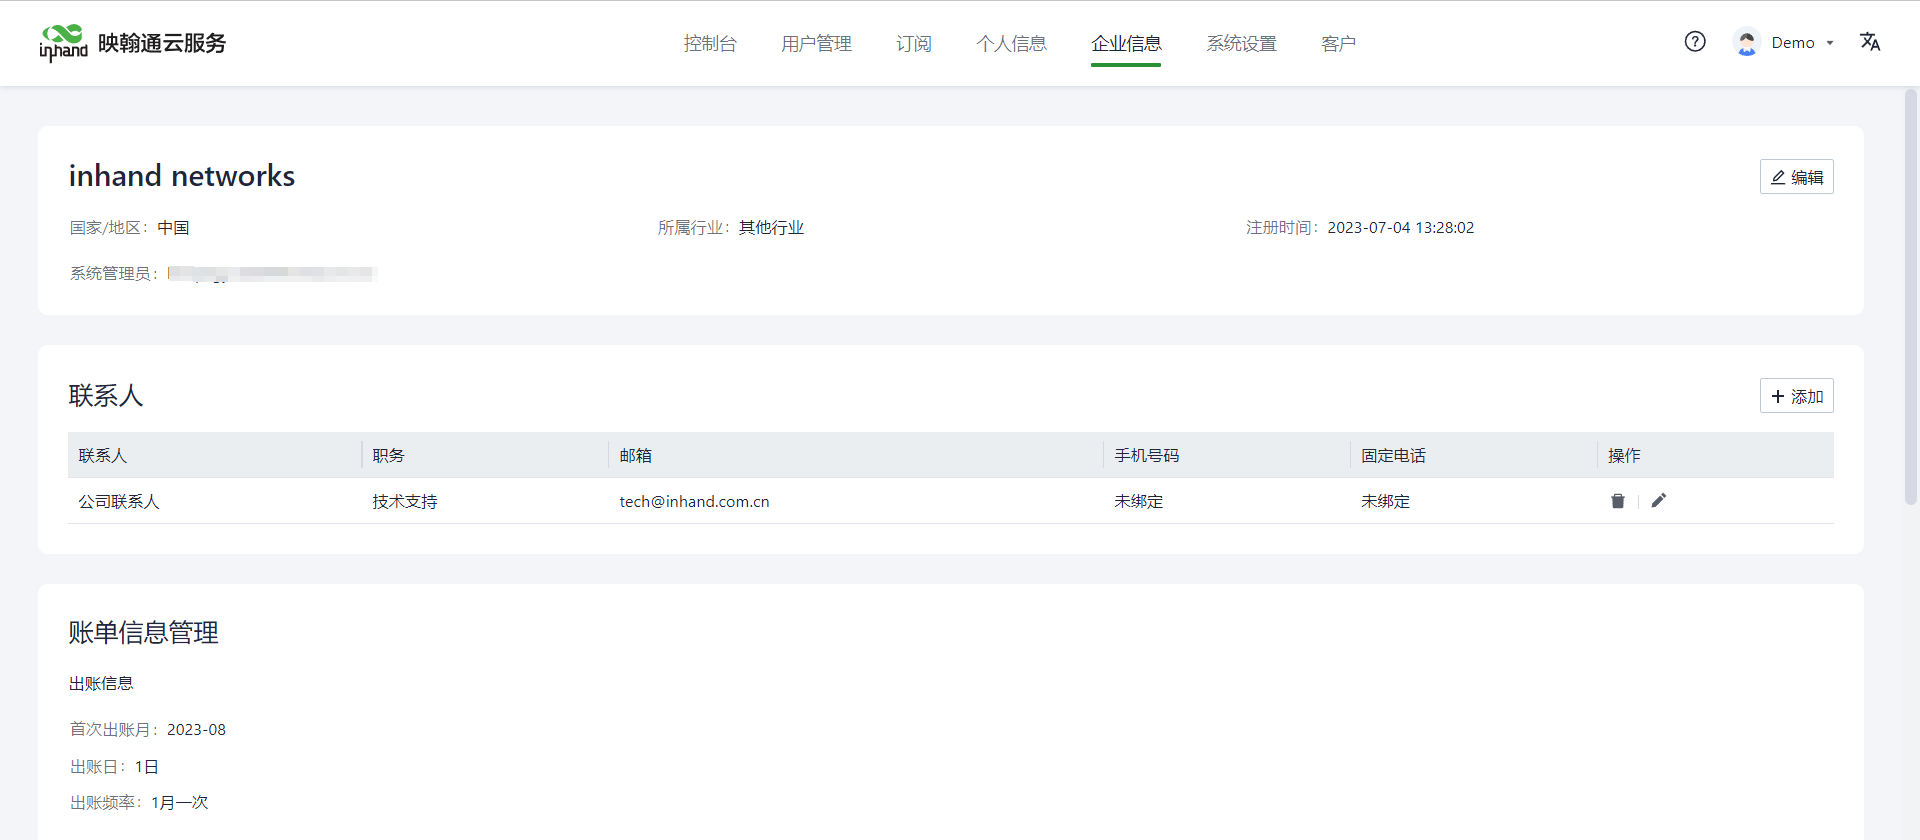This screenshot has height=840, width=1920.
Task: Go to 用户管理 tab
Action: (x=816, y=43)
